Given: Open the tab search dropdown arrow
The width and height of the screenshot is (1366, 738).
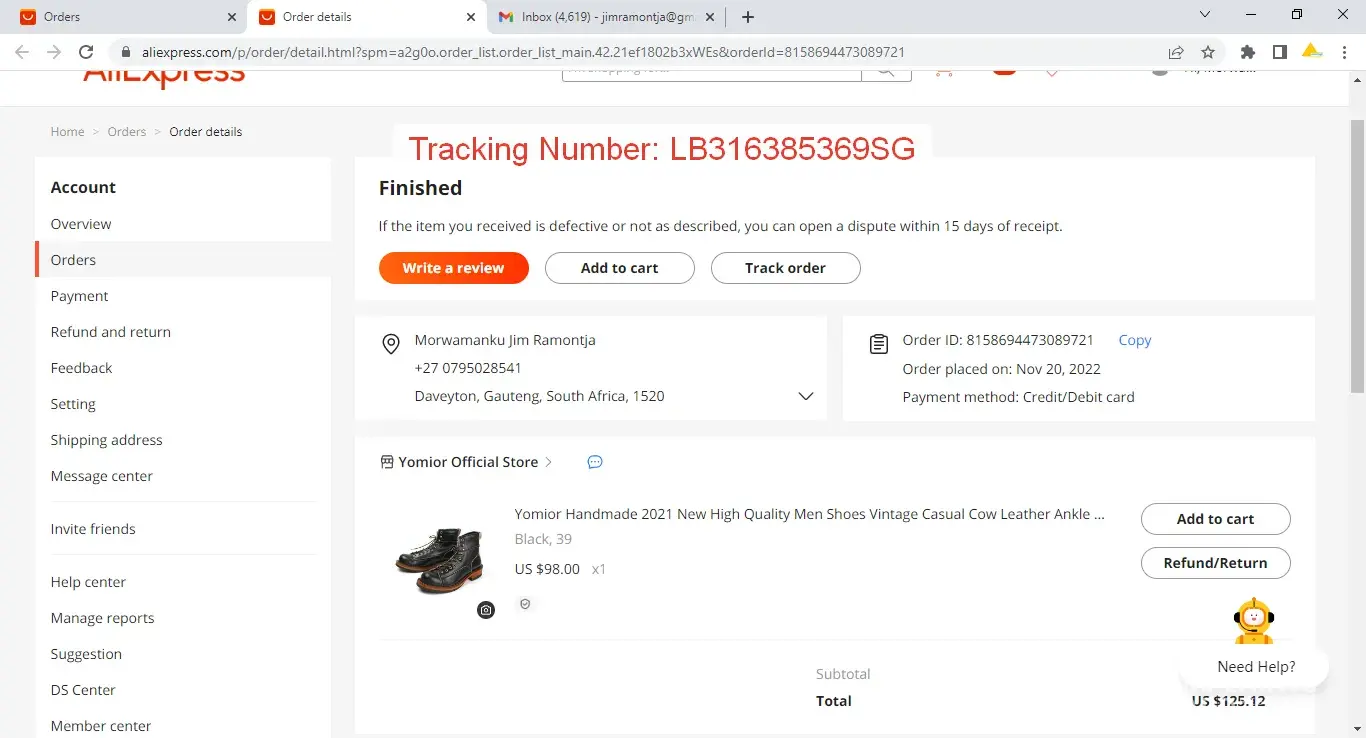Looking at the screenshot, I should tap(1205, 15).
